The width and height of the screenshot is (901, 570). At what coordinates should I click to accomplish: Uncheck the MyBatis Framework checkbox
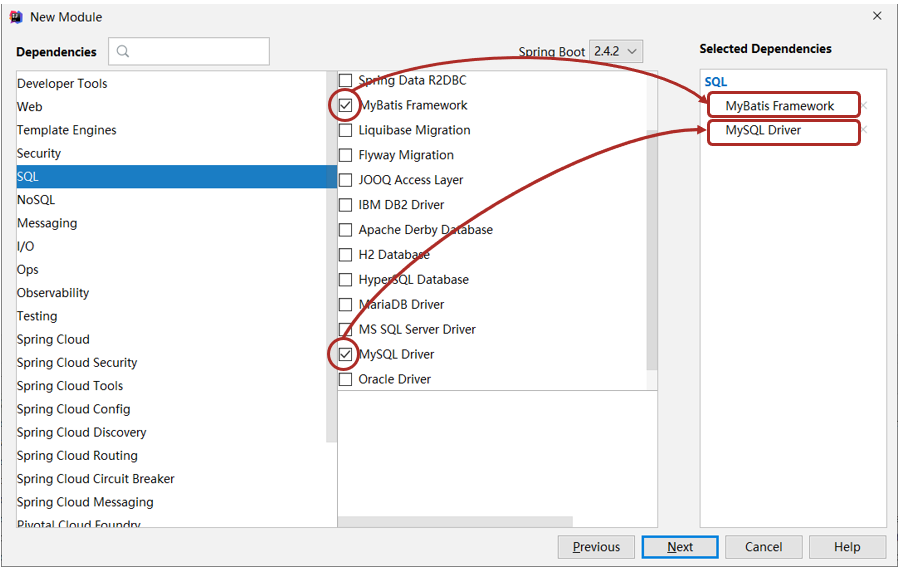(345, 105)
